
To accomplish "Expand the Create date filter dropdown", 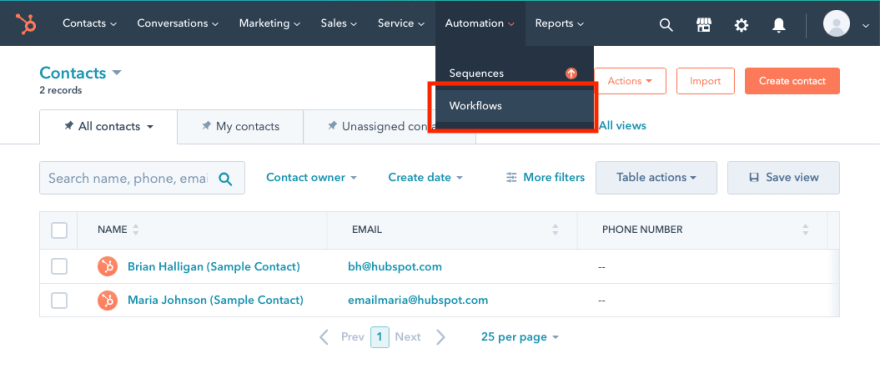I will pos(425,177).
